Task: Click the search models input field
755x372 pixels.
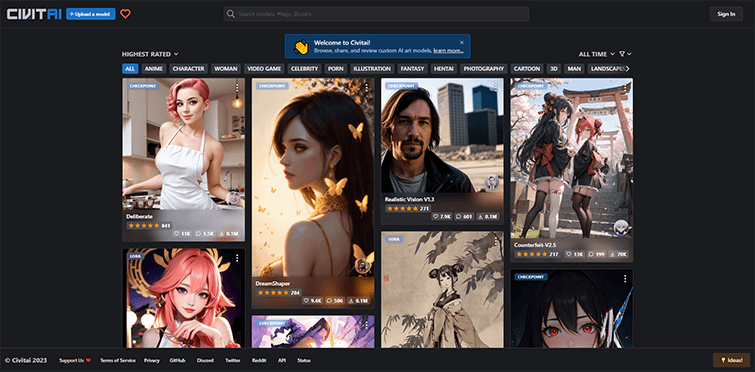Action: [x=376, y=14]
